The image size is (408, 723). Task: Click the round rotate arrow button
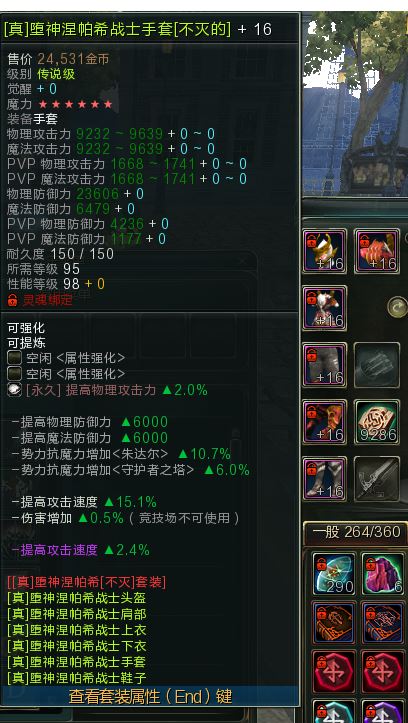[397, 307]
